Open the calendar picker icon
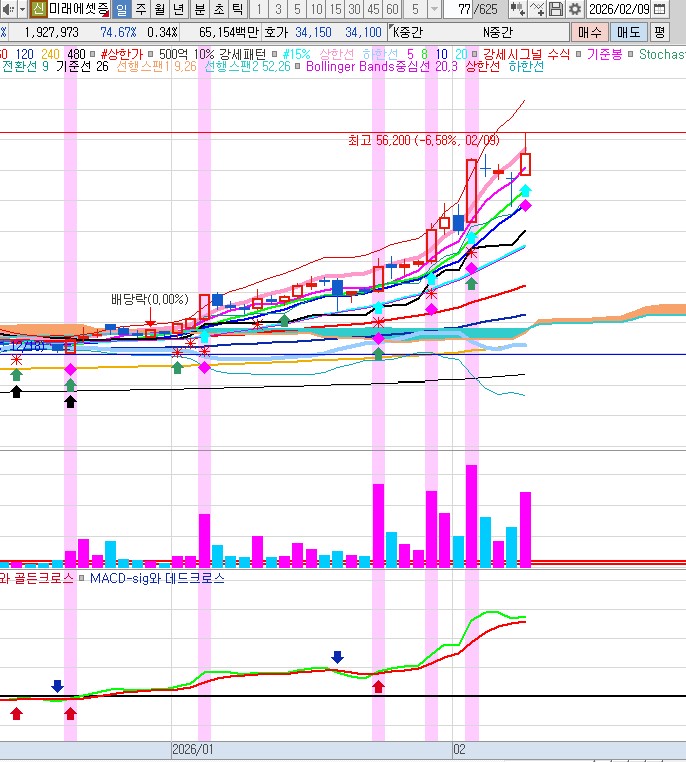 [659, 9]
